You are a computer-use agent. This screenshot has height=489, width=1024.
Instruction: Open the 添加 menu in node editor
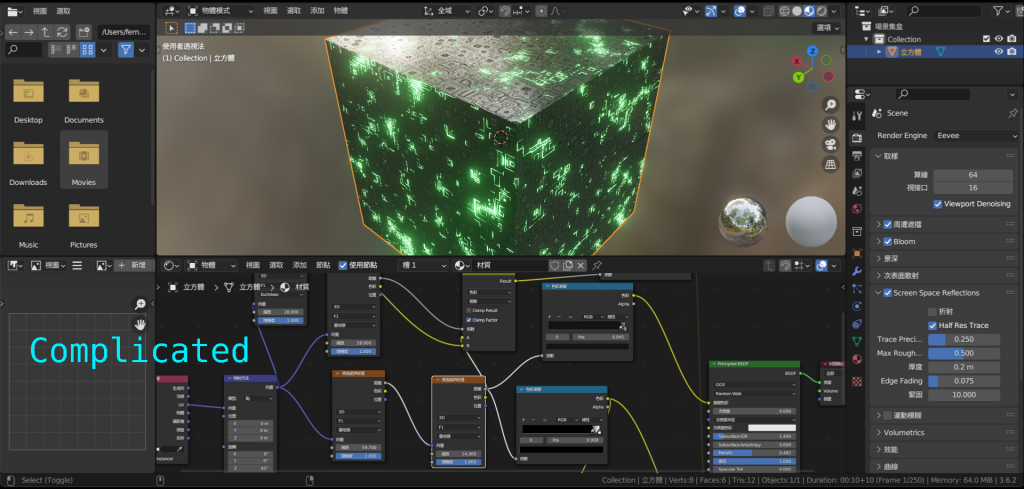[x=300, y=265]
